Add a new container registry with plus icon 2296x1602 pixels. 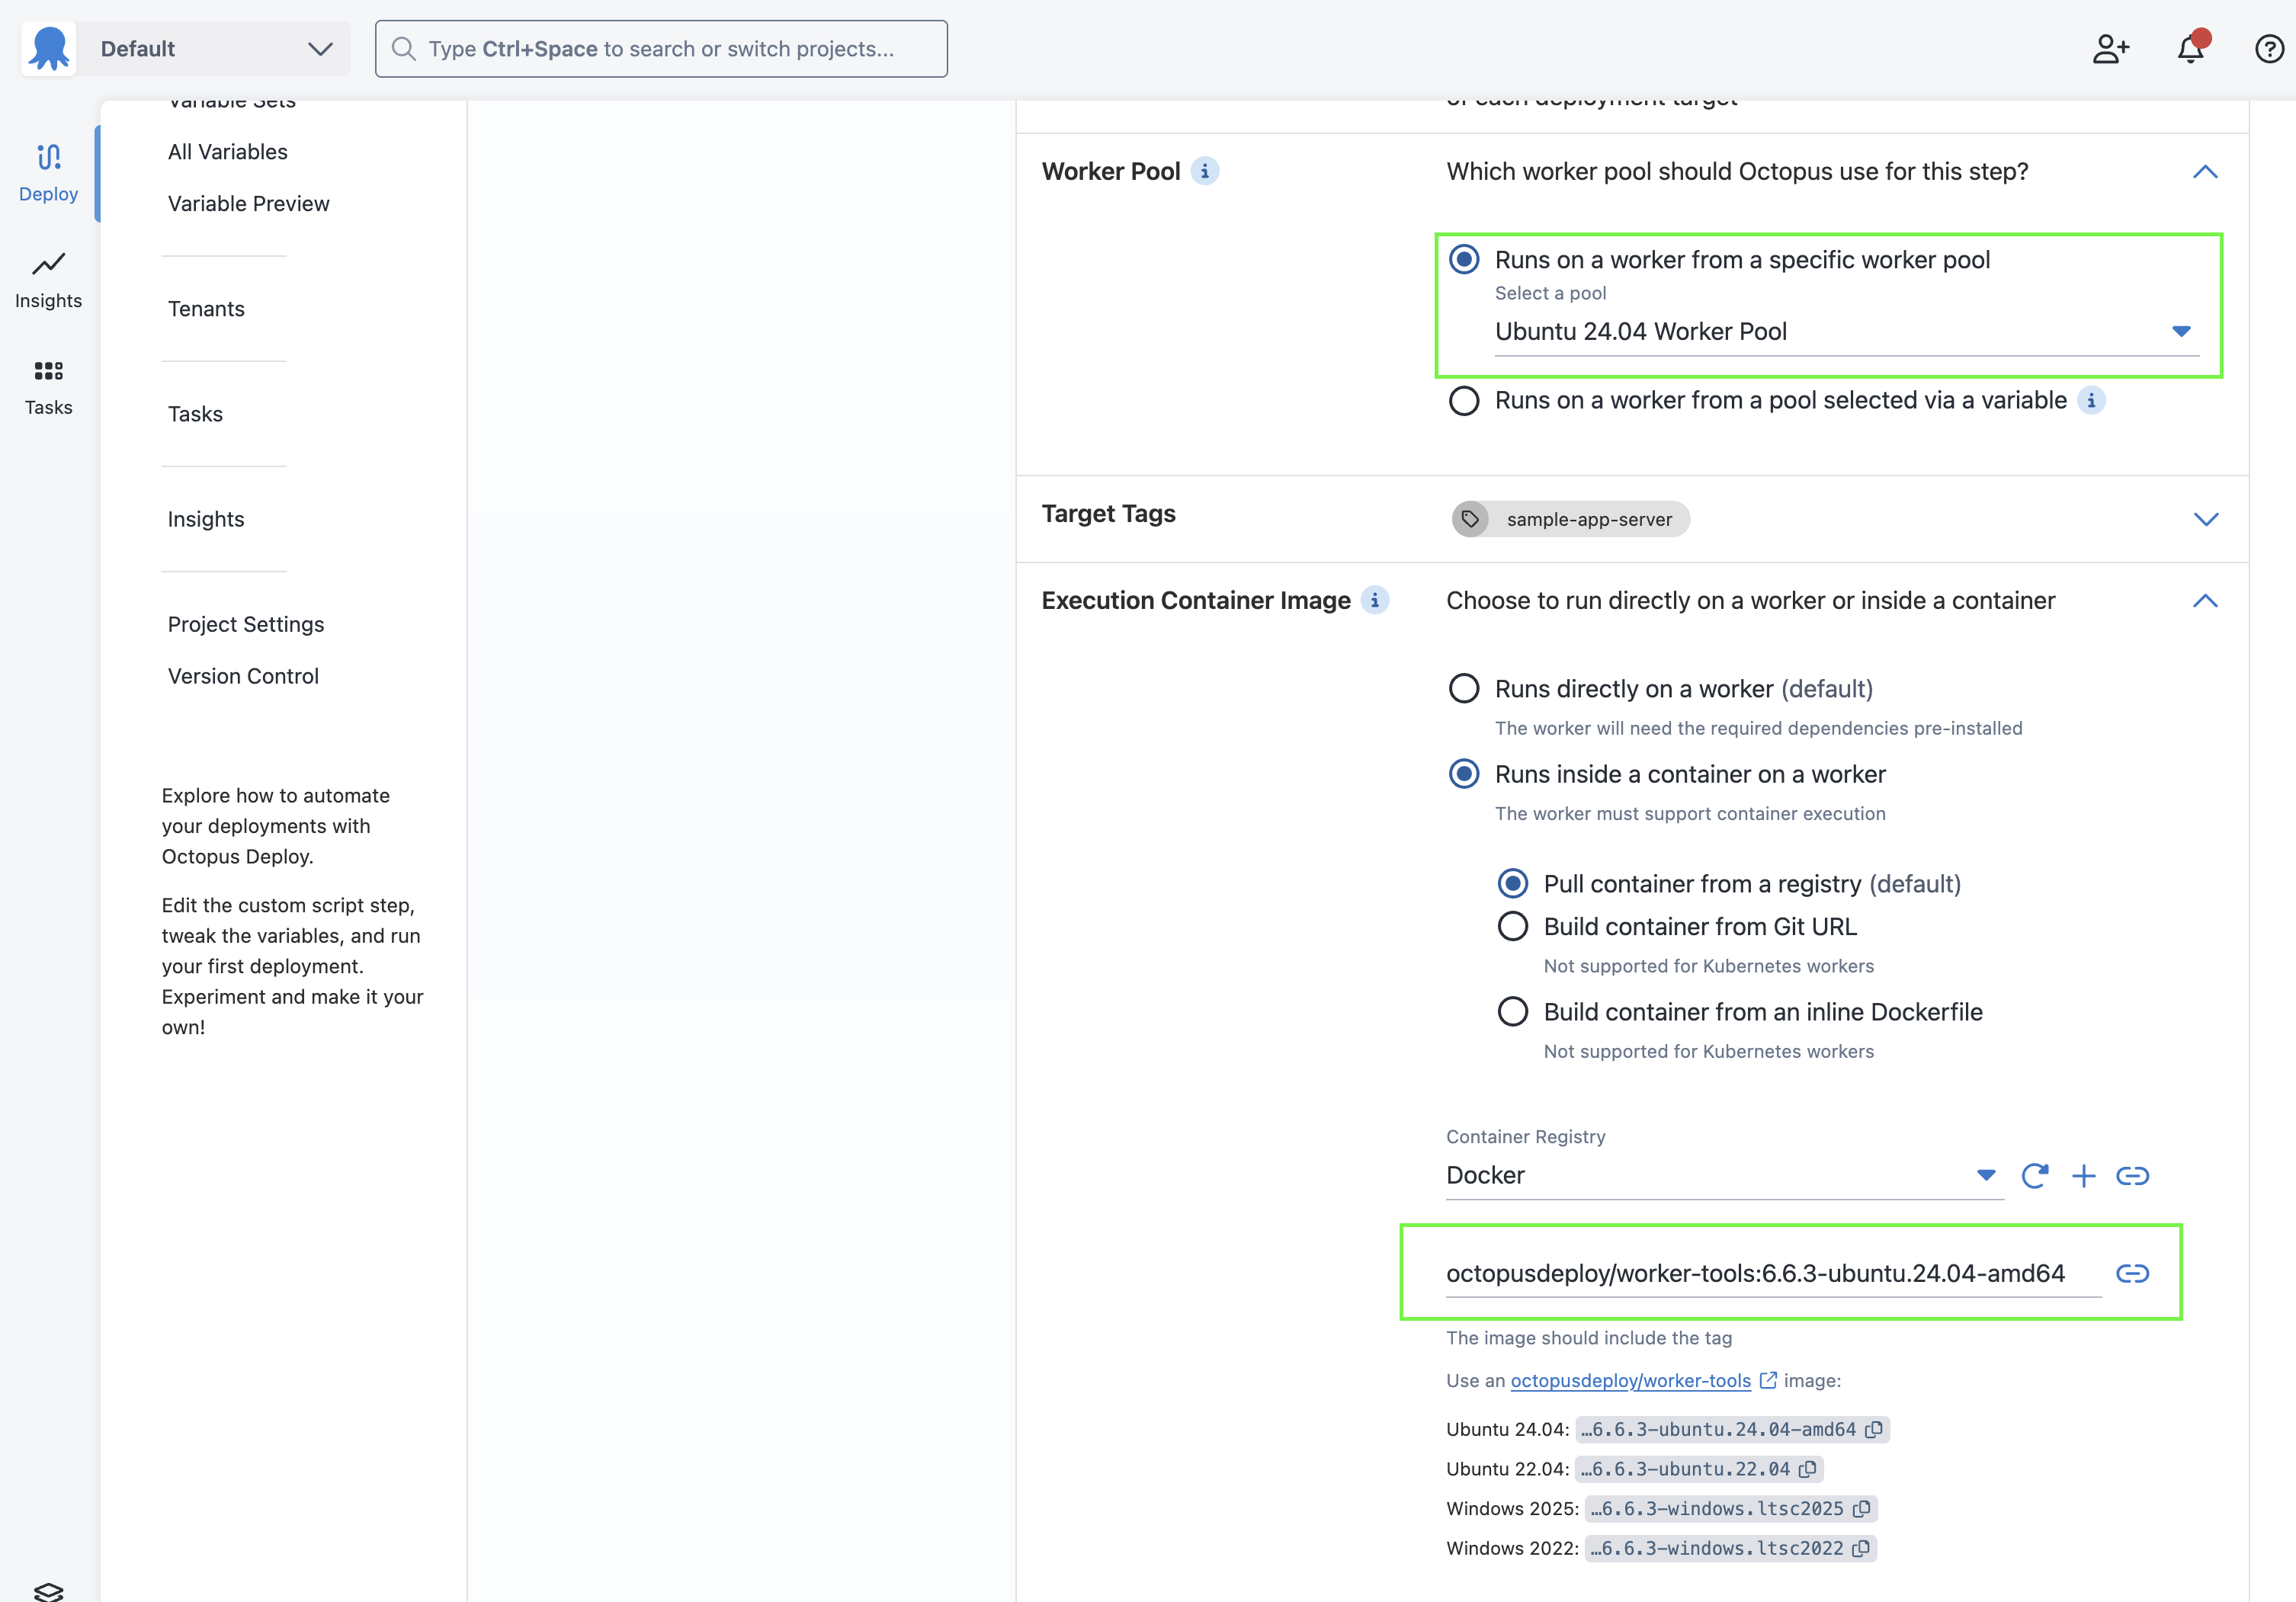[2083, 1175]
